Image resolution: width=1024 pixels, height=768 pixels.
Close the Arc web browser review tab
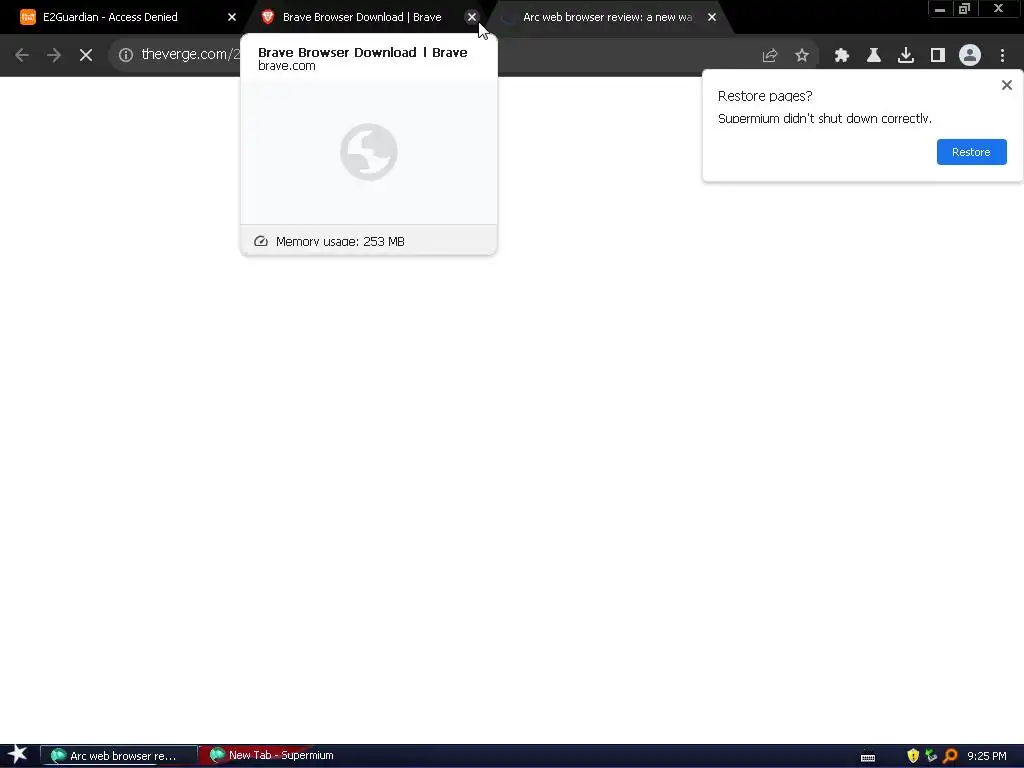pyautogui.click(x=712, y=17)
